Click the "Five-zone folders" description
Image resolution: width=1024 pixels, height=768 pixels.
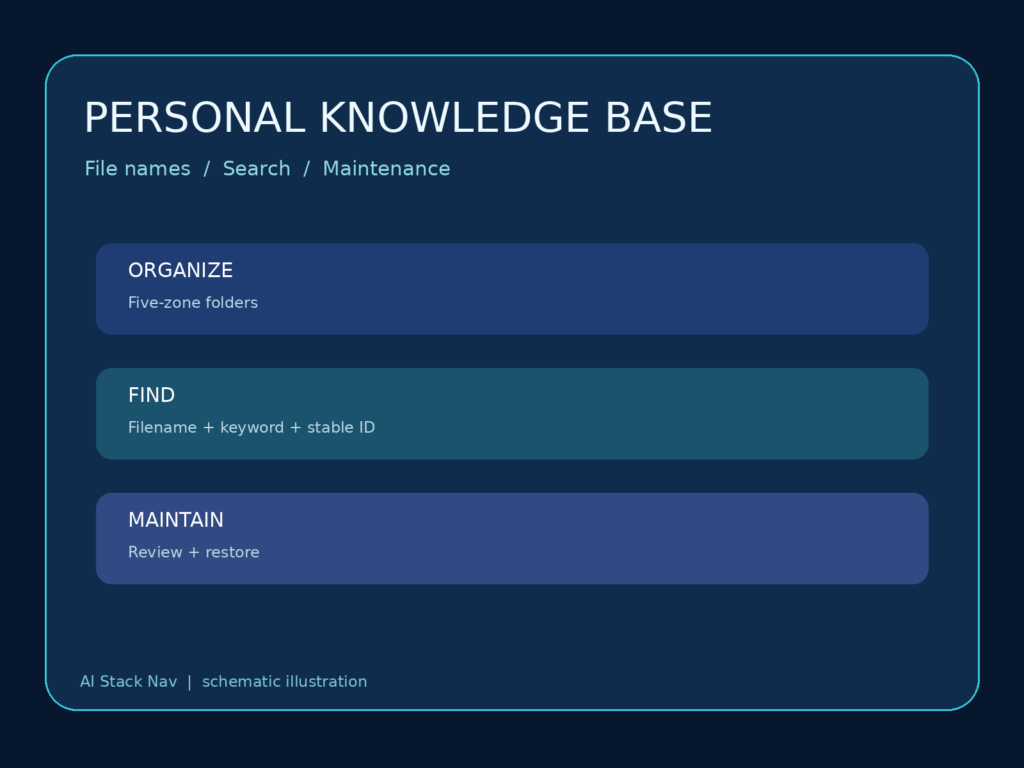[x=193, y=302]
